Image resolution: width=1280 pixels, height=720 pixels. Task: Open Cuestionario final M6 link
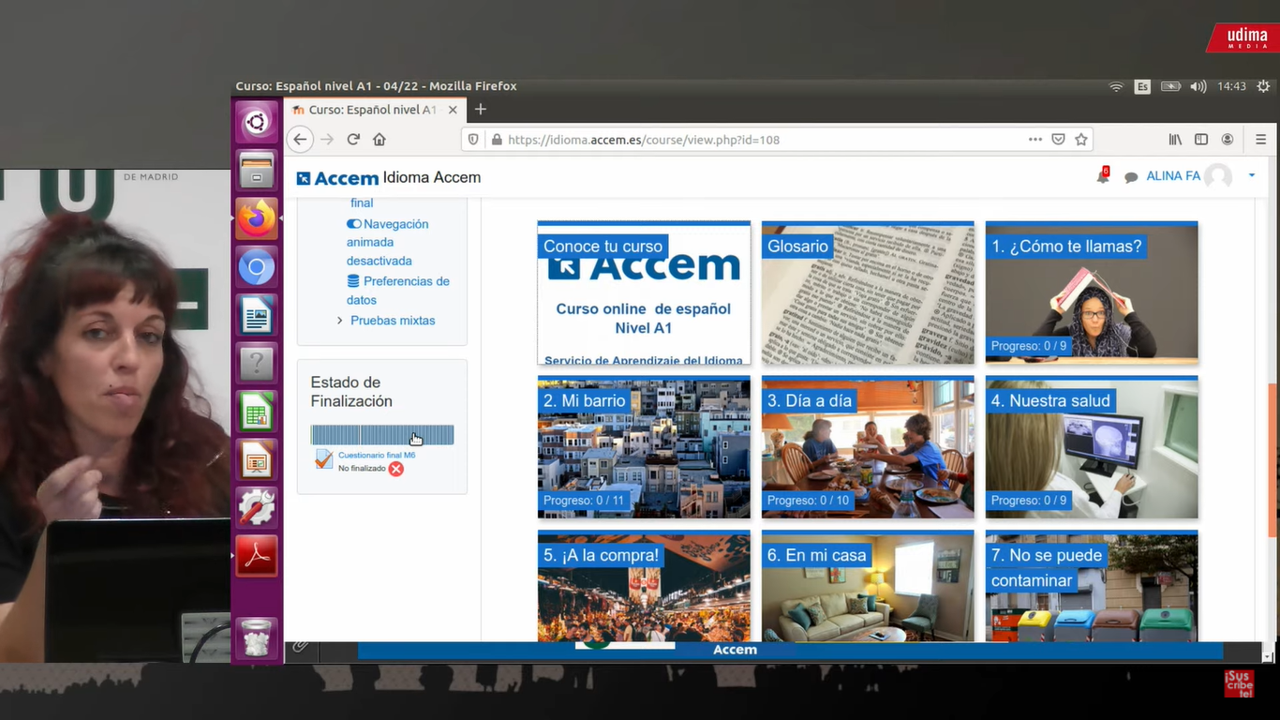[x=376, y=455]
